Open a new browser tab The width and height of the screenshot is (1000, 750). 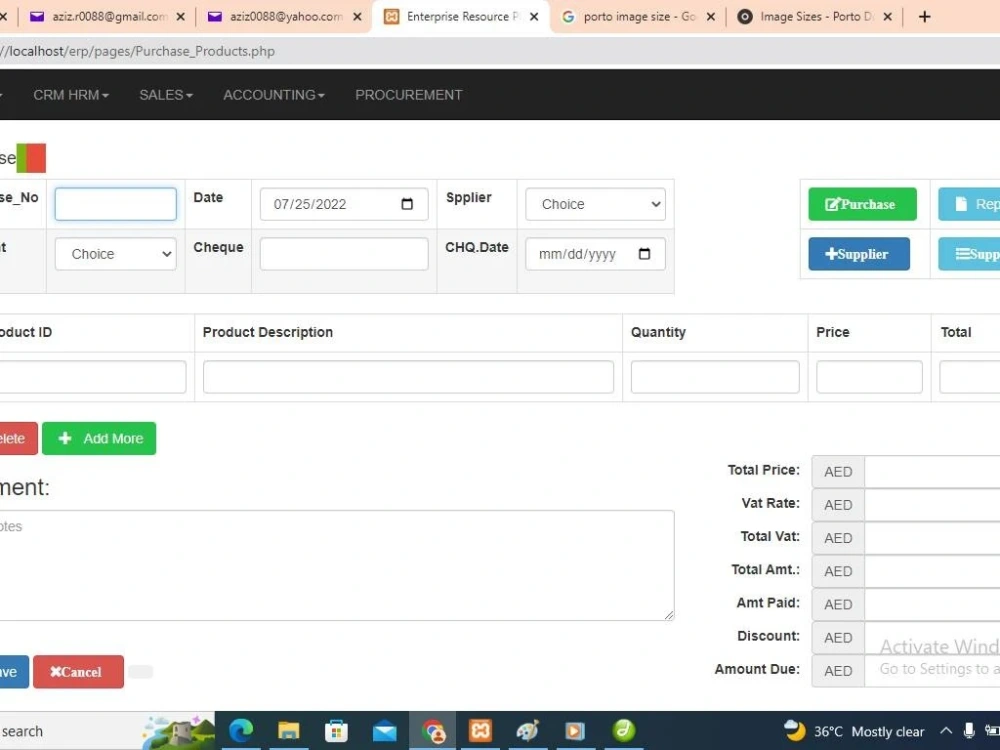[925, 17]
